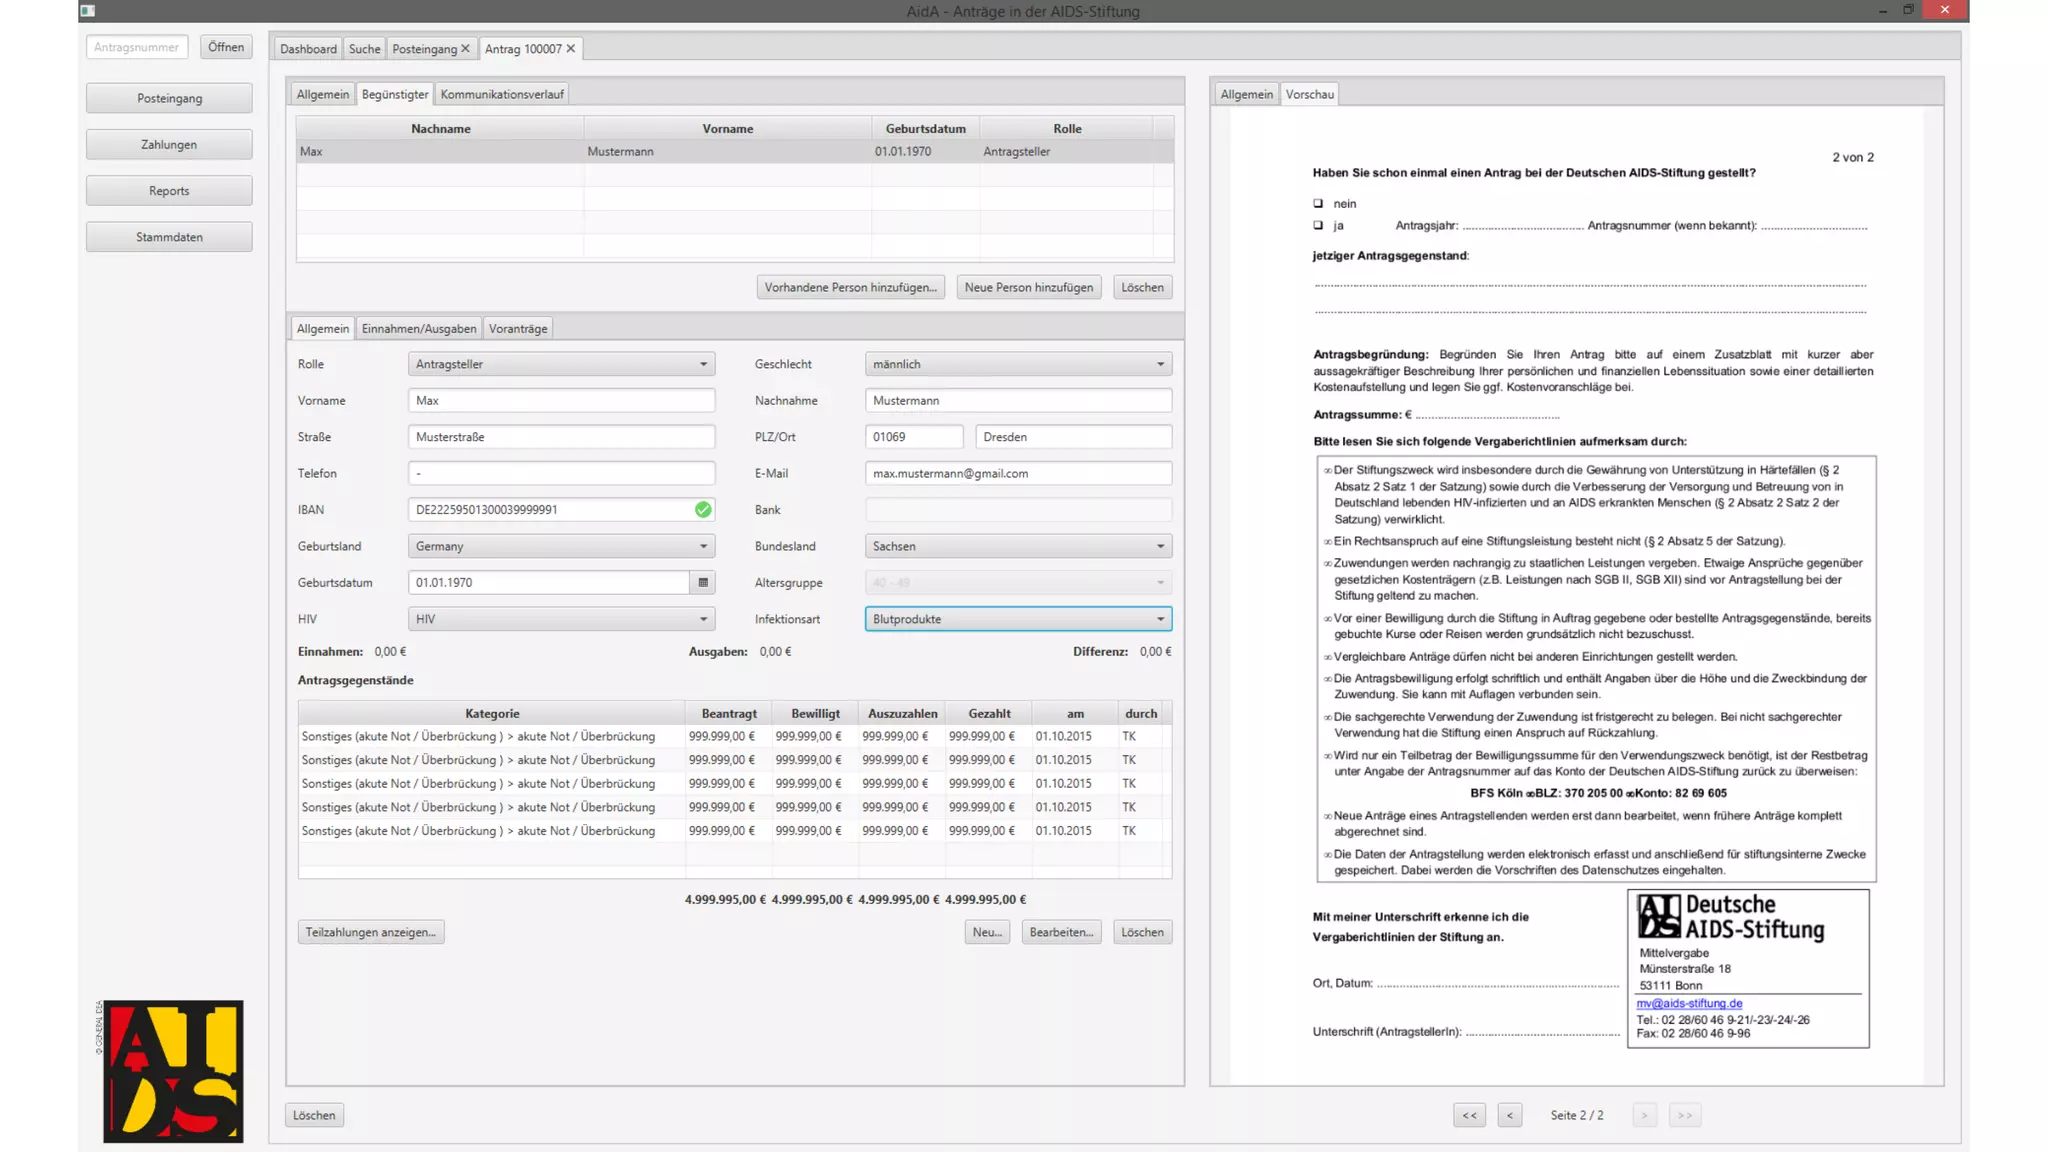Switch to Einnahmen/Ausgaben tab
Image resolution: width=2048 pixels, height=1152 pixels.
pyautogui.click(x=418, y=329)
